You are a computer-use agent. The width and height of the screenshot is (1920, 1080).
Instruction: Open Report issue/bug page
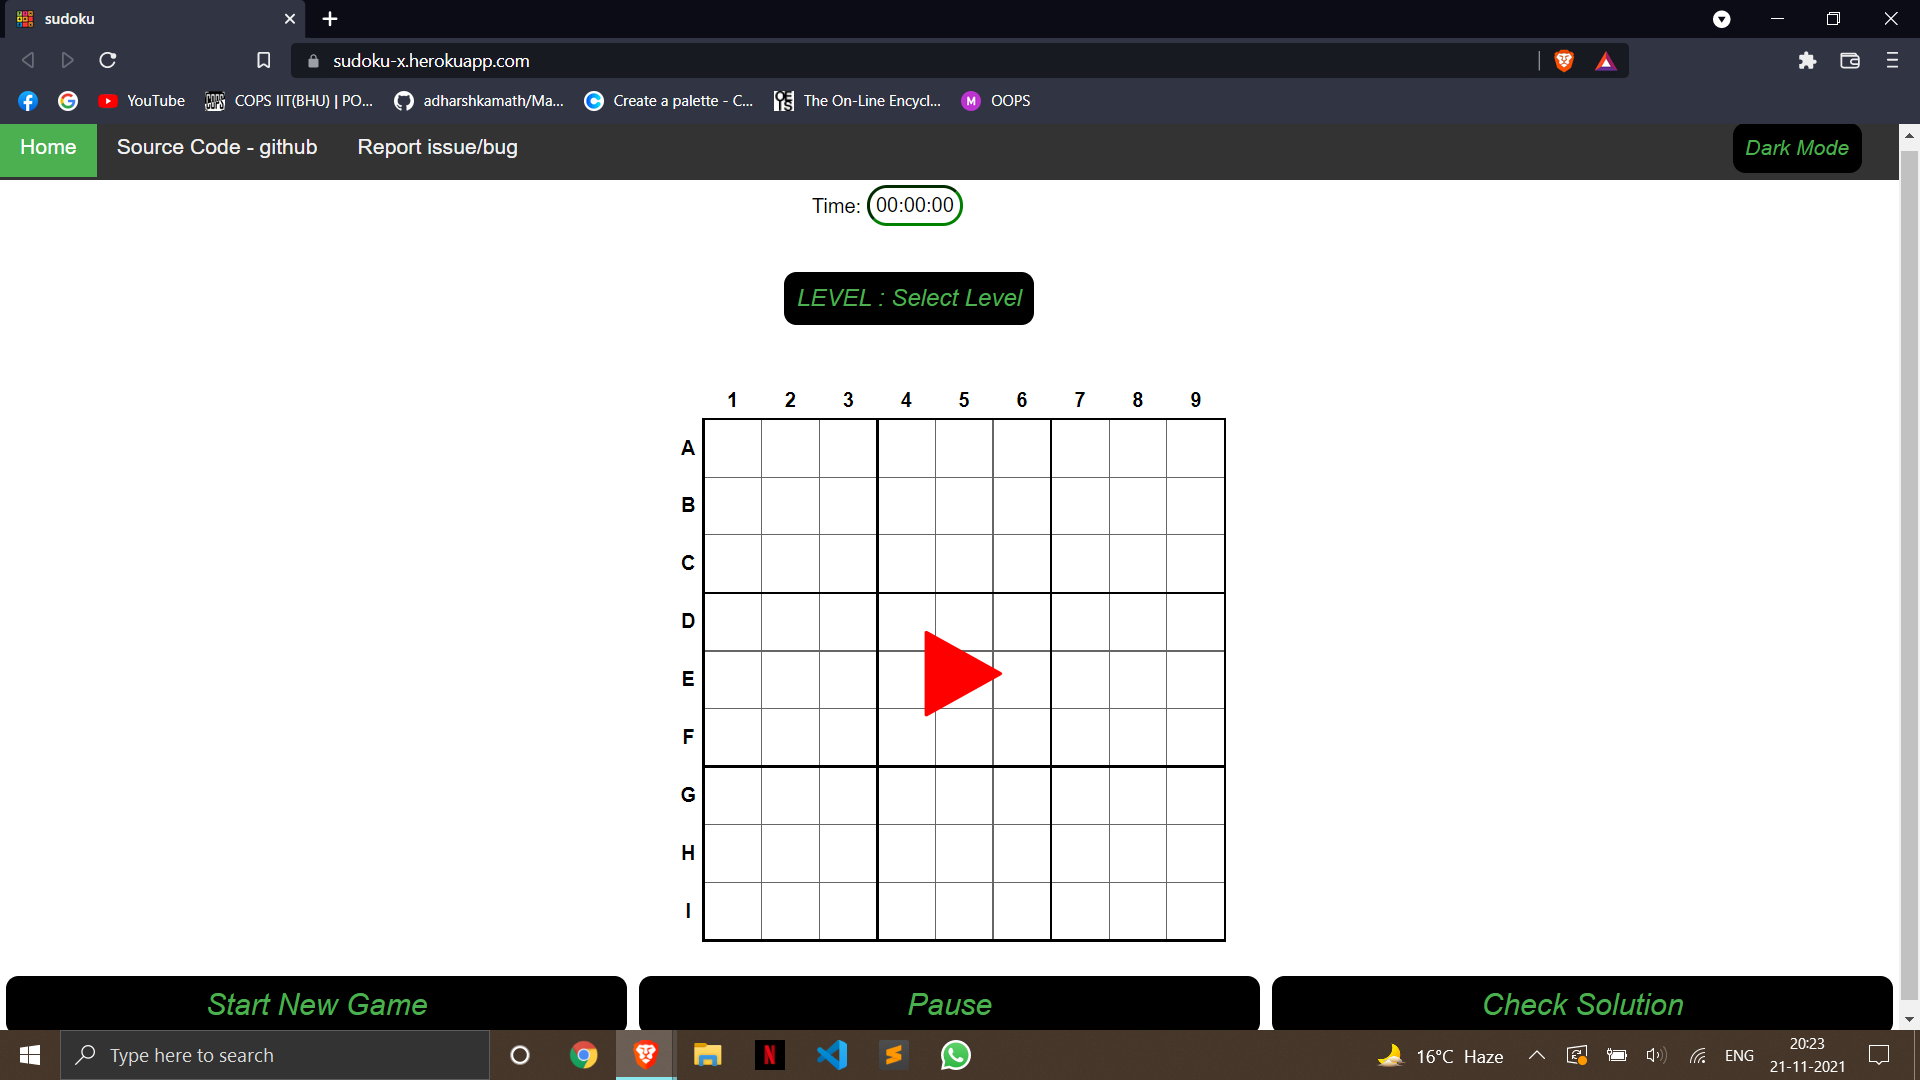click(438, 148)
